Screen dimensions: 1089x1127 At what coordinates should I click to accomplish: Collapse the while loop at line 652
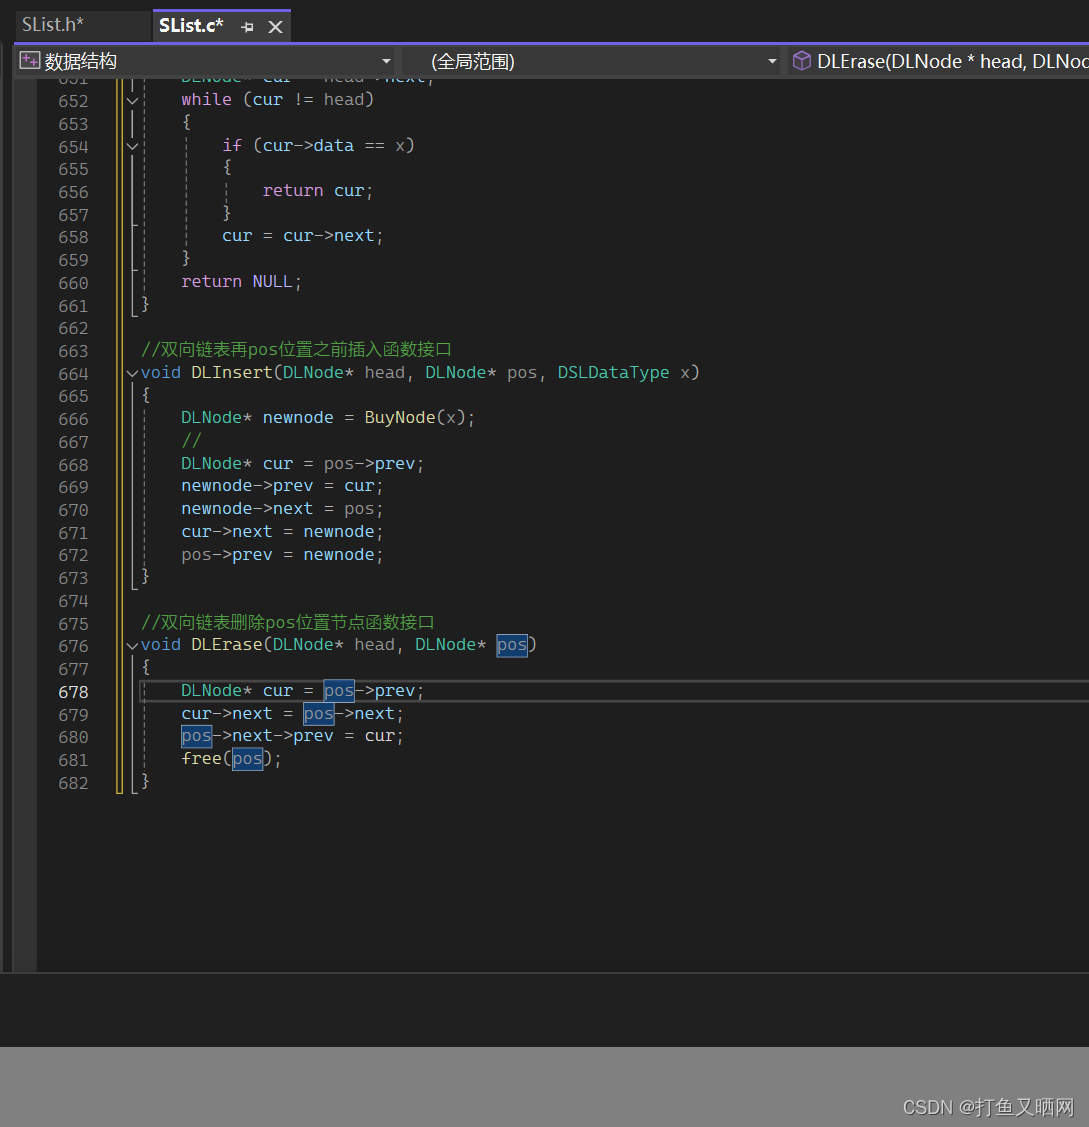coord(132,101)
